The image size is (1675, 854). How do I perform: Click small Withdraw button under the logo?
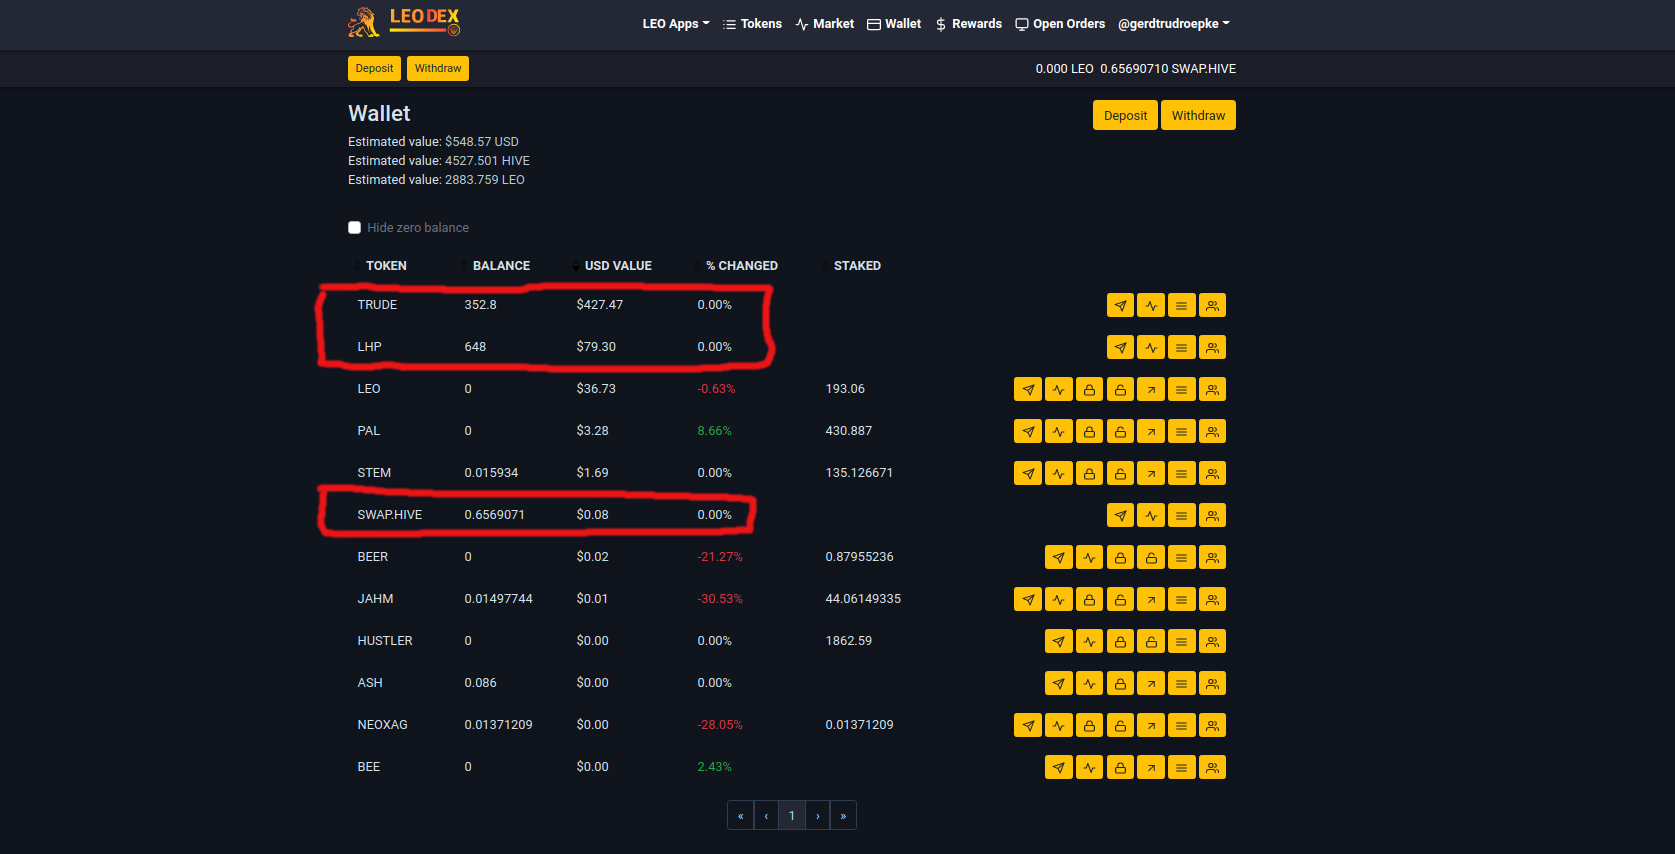pos(438,68)
